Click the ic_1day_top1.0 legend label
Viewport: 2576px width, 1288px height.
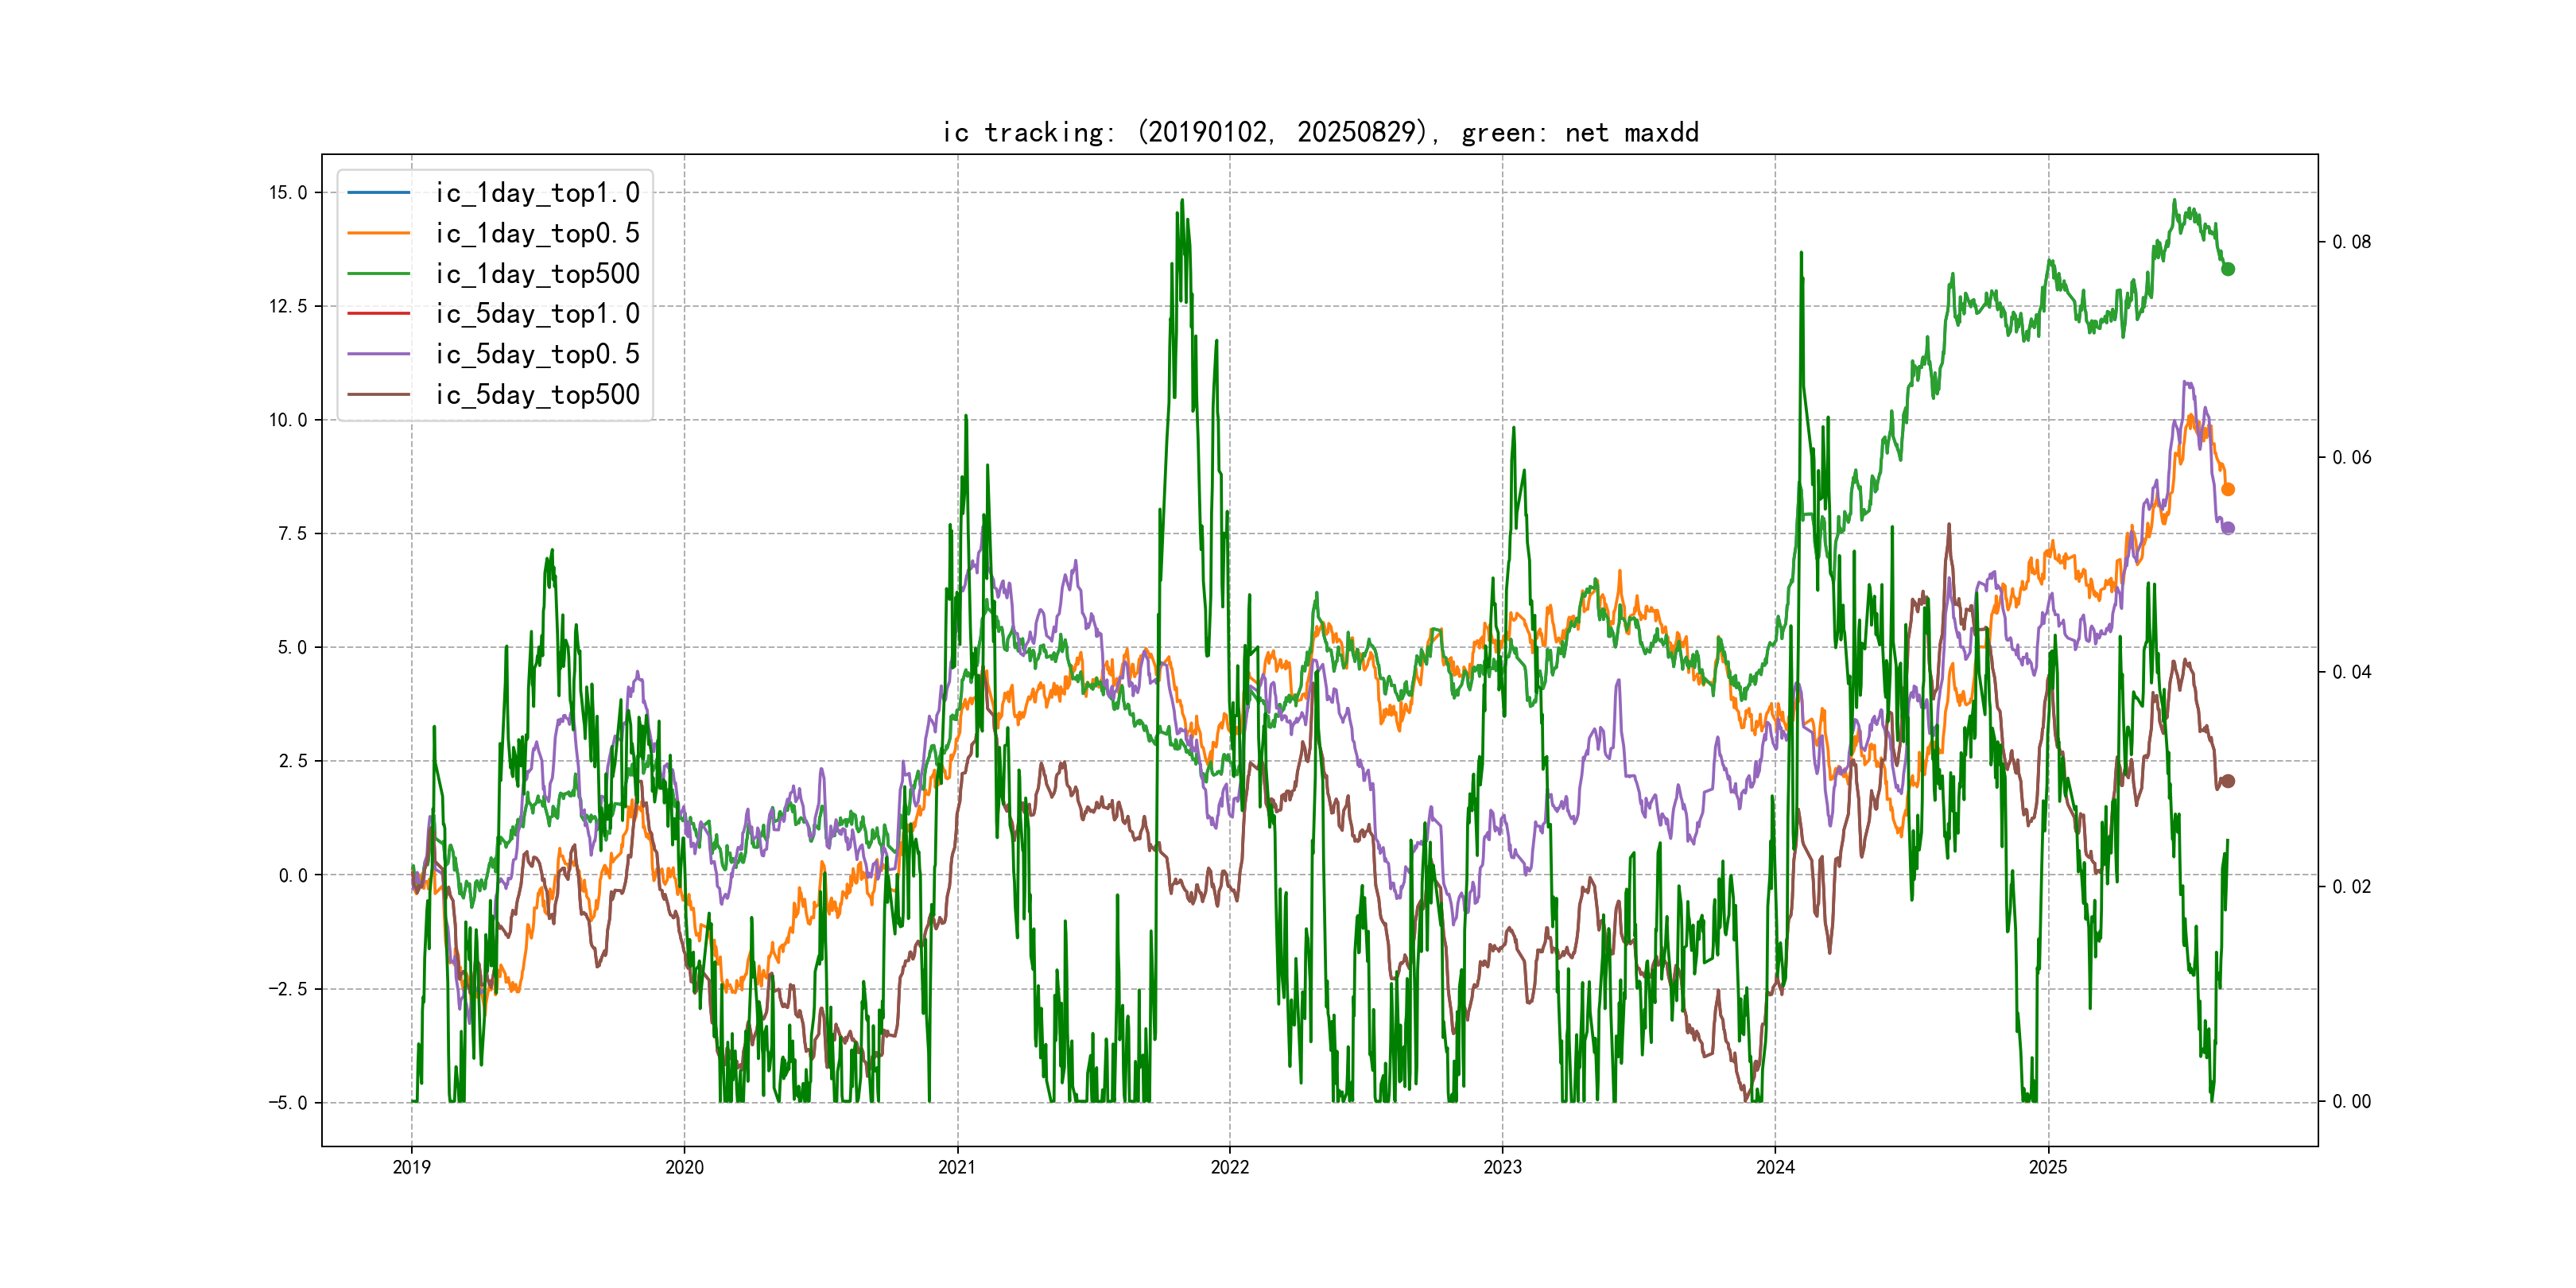coord(537,193)
